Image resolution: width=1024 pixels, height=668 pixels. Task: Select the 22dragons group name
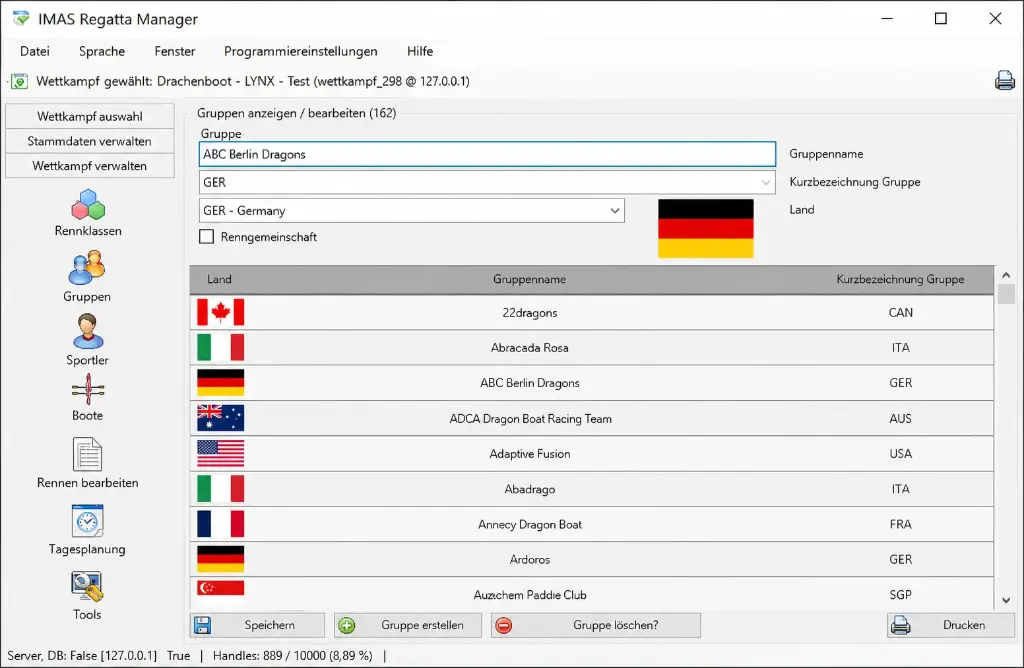[x=530, y=313]
